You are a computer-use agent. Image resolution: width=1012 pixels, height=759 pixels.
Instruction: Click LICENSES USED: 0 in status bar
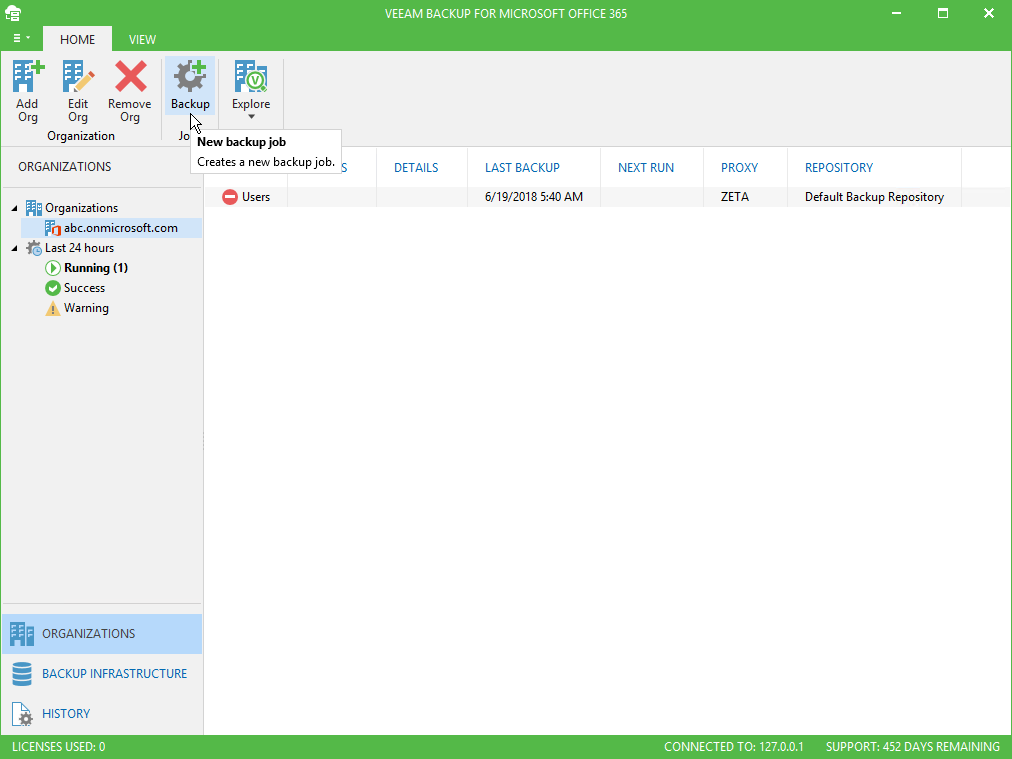click(58, 747)
